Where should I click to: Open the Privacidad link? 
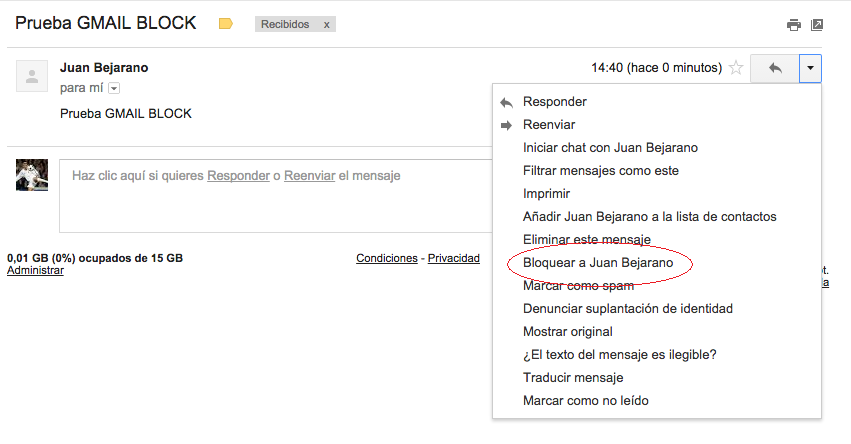click(454, 258)
